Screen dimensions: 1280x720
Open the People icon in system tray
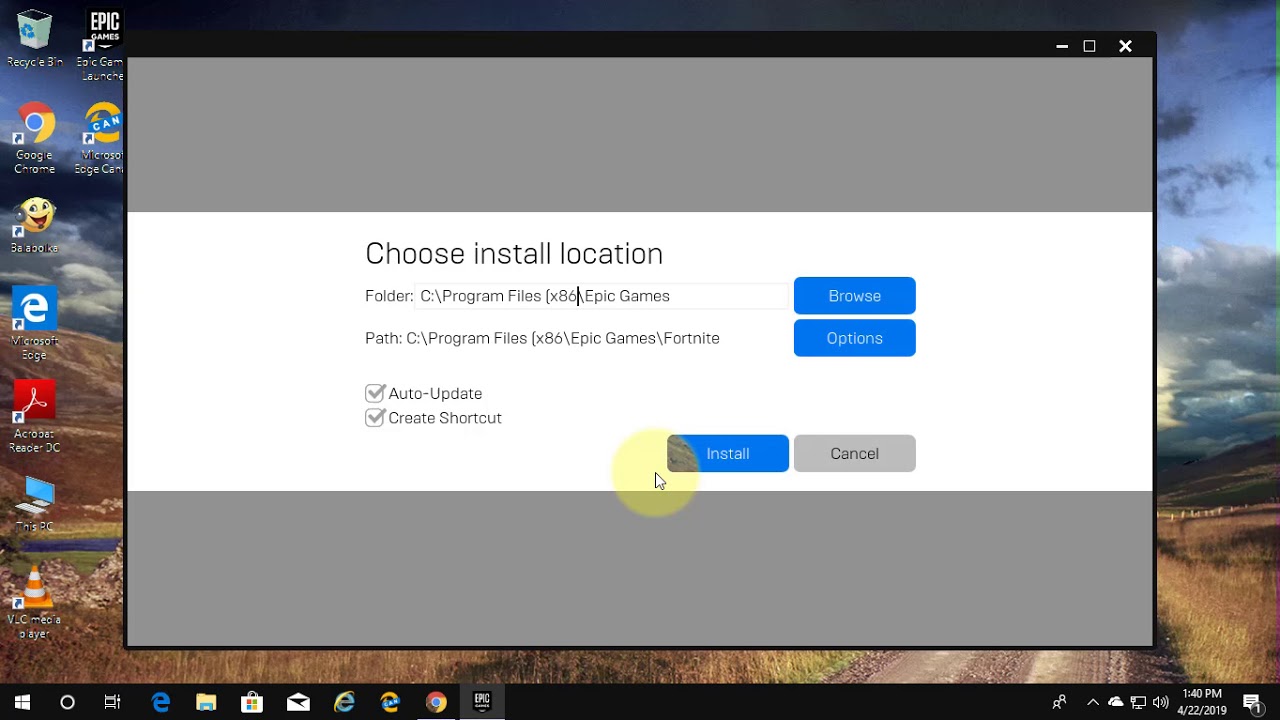(1059, 702)
